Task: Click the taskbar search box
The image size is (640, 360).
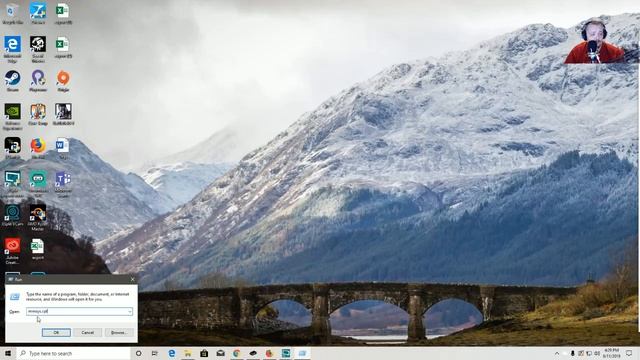Action: tap(73, 353)
